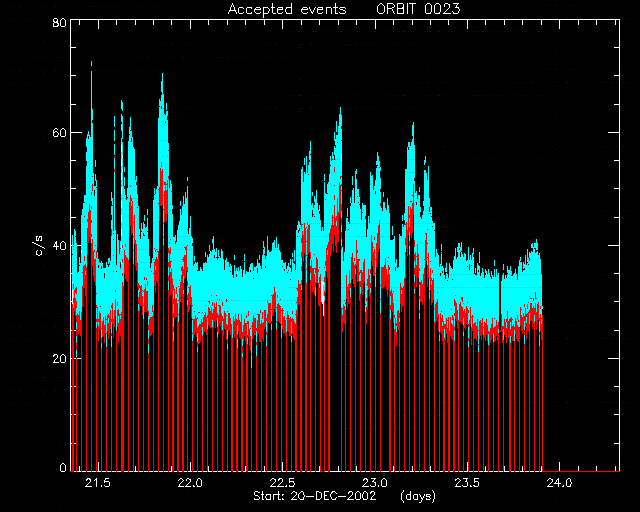640x512 pixels.
Task: Click the y-axis tick label 20
Action: point(59,358)
